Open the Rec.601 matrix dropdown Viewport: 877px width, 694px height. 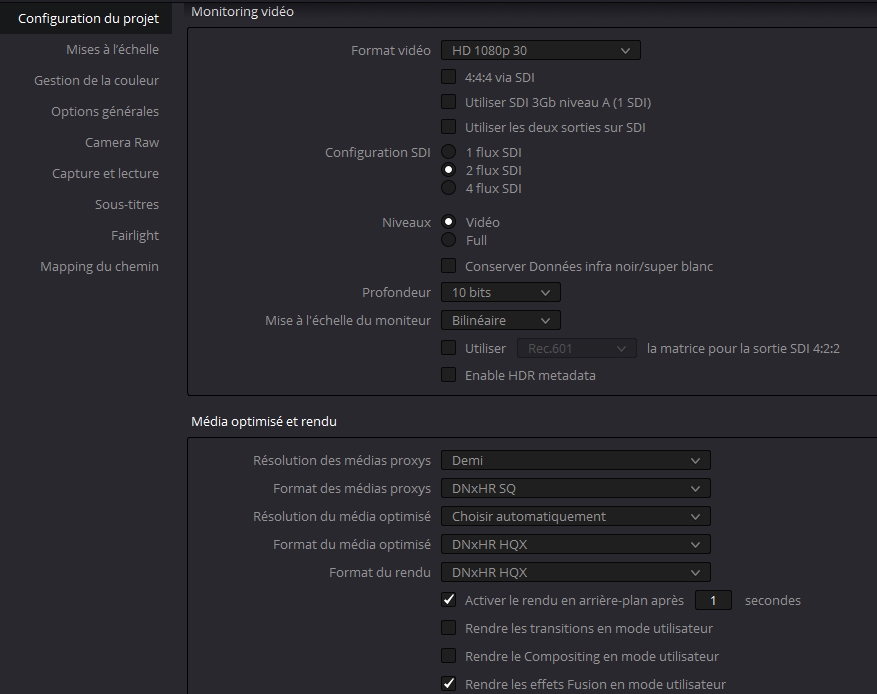coord(577,348)
